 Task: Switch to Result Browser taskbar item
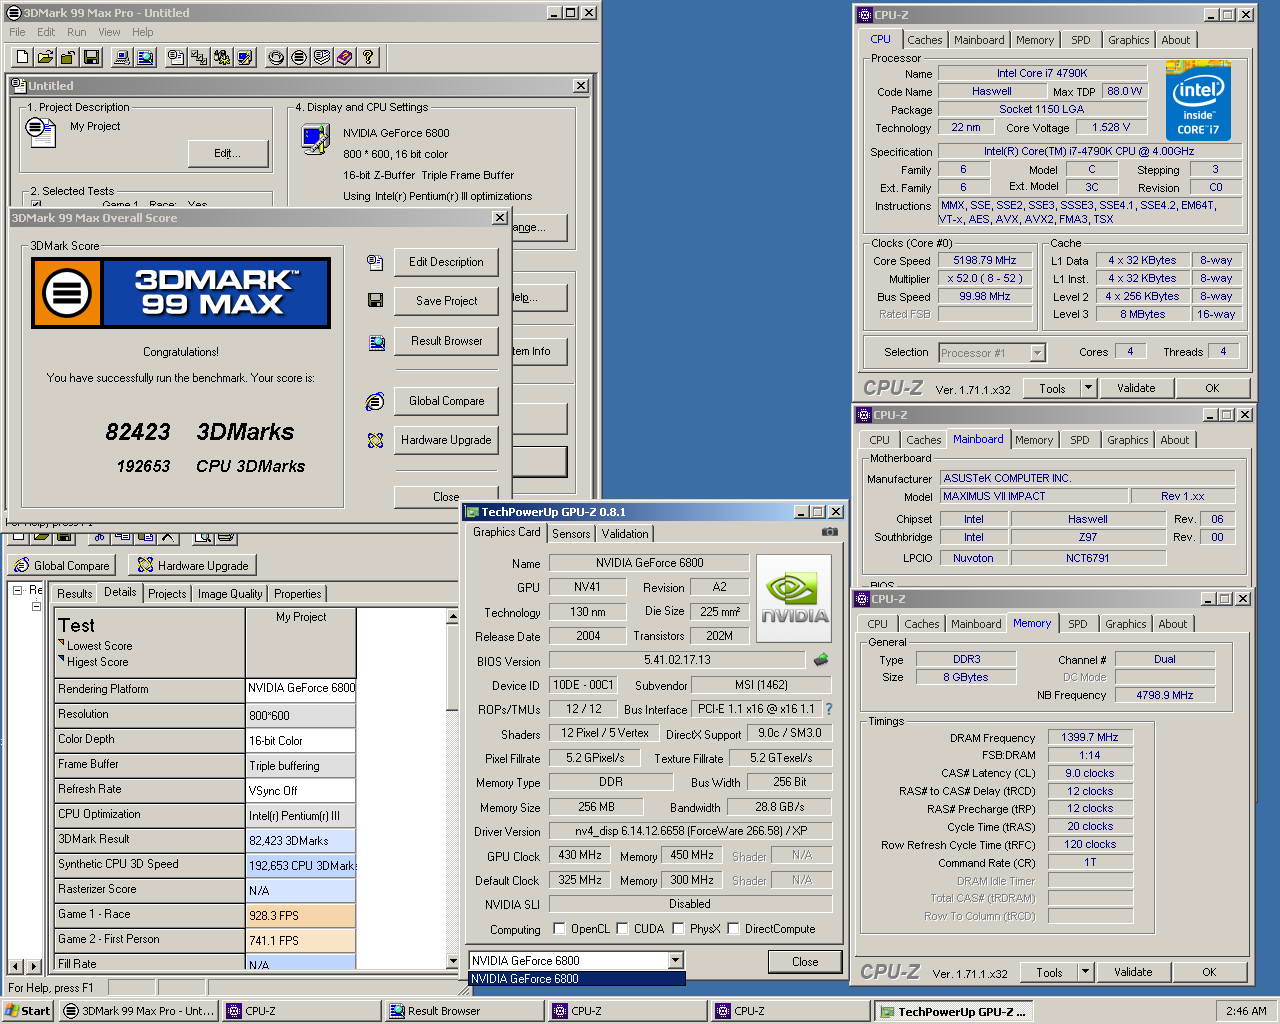tap(463, 1011)
